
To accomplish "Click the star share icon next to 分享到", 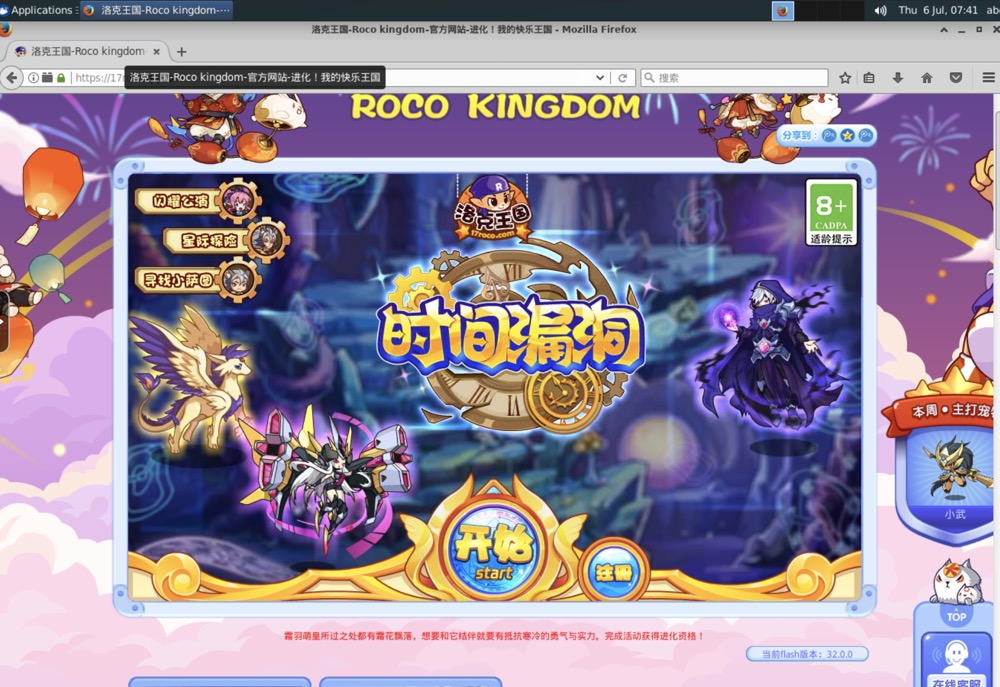I will pyautogui.click(x=847, y=135).
